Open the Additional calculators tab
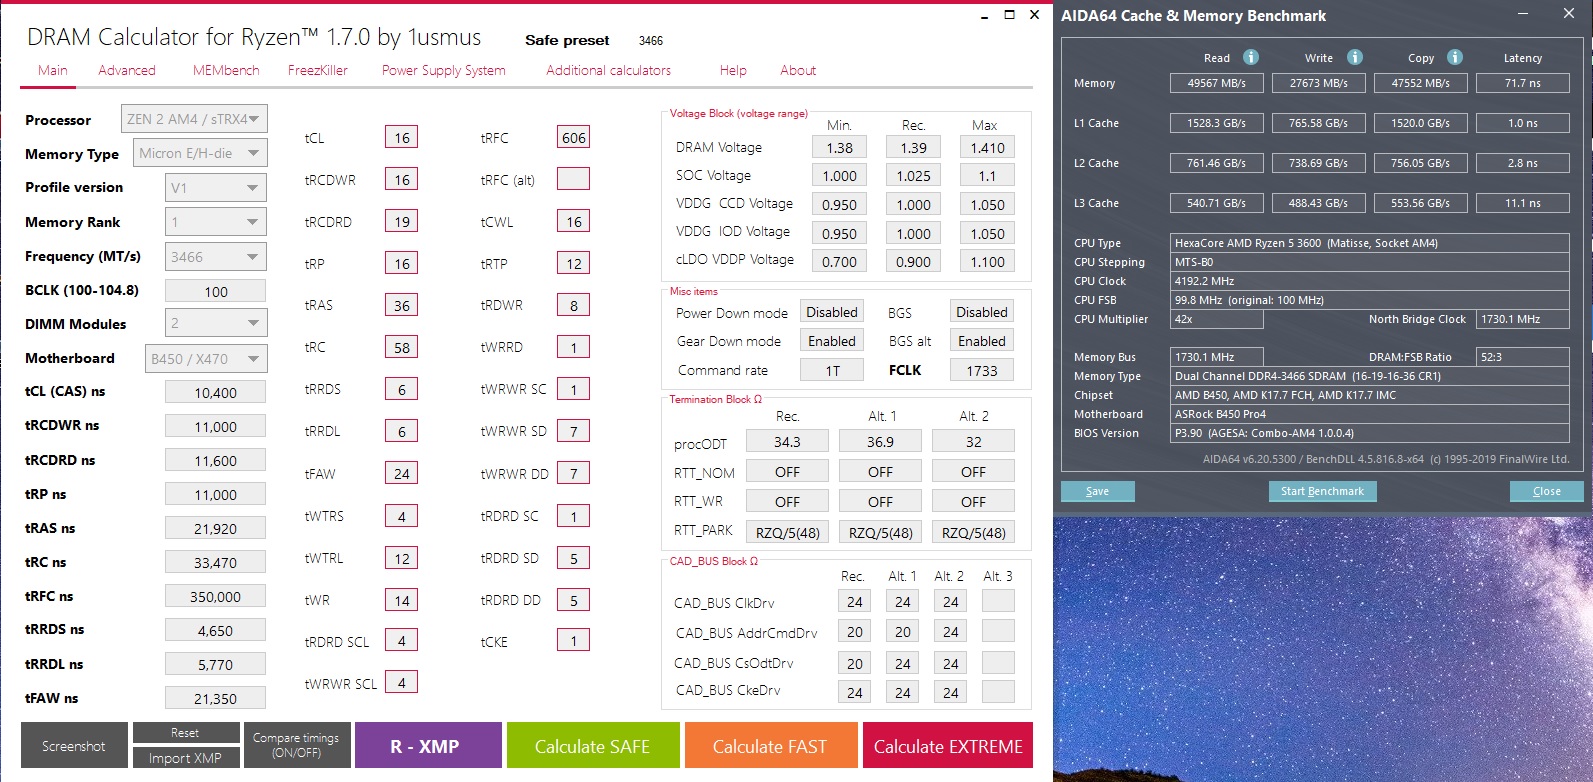The height and width of the screenshot is (782, 1593). 609,70
